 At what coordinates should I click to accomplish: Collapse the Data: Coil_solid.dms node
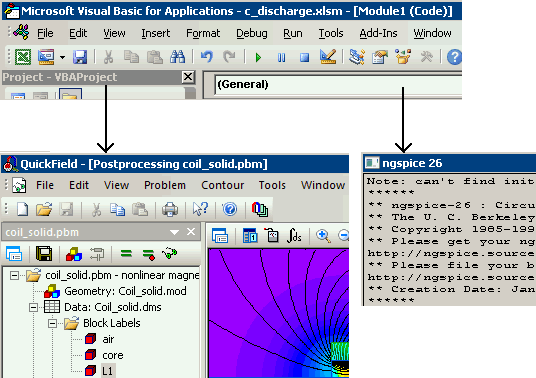[x=34, y=307]
